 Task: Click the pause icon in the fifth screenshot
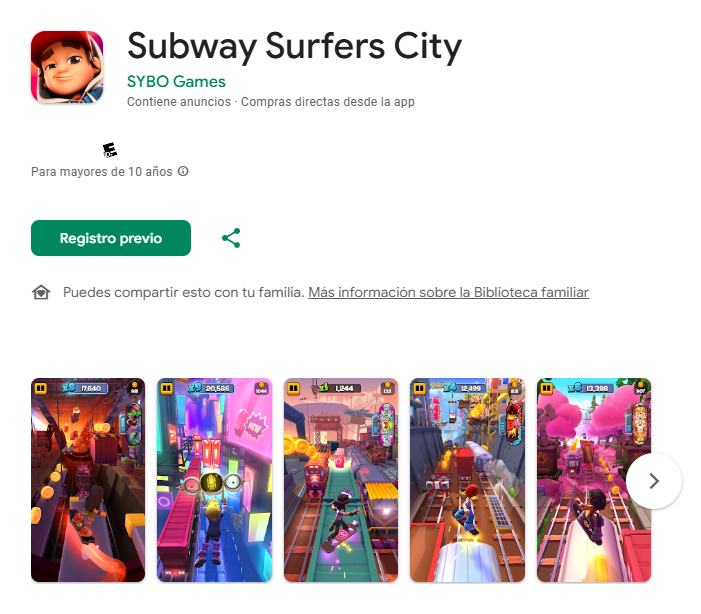point(546,388)
